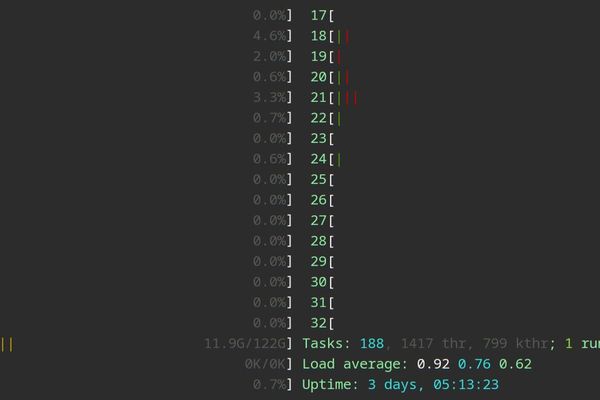Screen dimensions: 600x400
Task: Click the 11.9G/122G memory usage readout
Action: pyautogui.click(x=245, y=344)
